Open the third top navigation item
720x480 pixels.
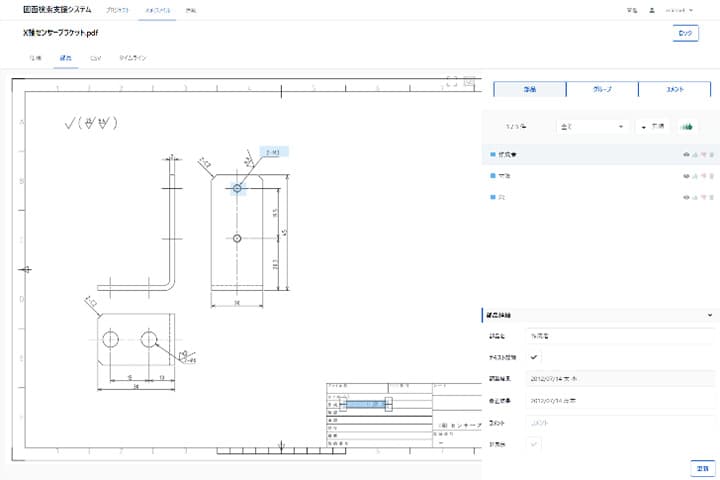coord(191,10)
